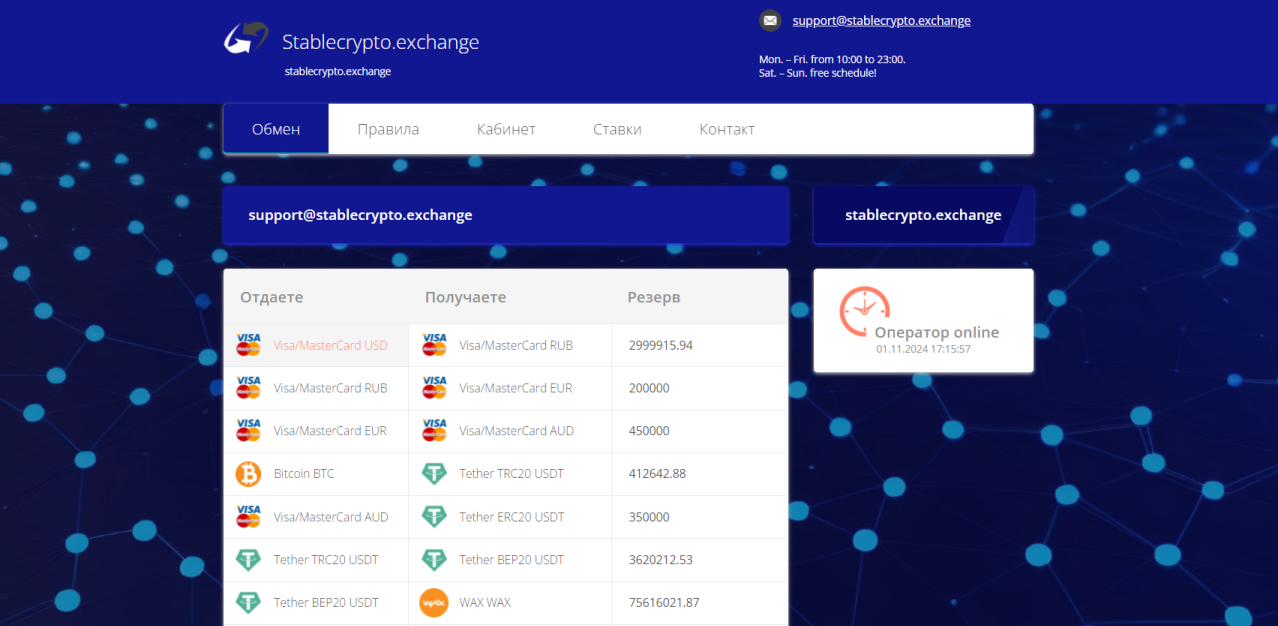The height and width of the screenshot is (626, 1278).
Task: Click the WAX coin icon
Action: point(433,602)
